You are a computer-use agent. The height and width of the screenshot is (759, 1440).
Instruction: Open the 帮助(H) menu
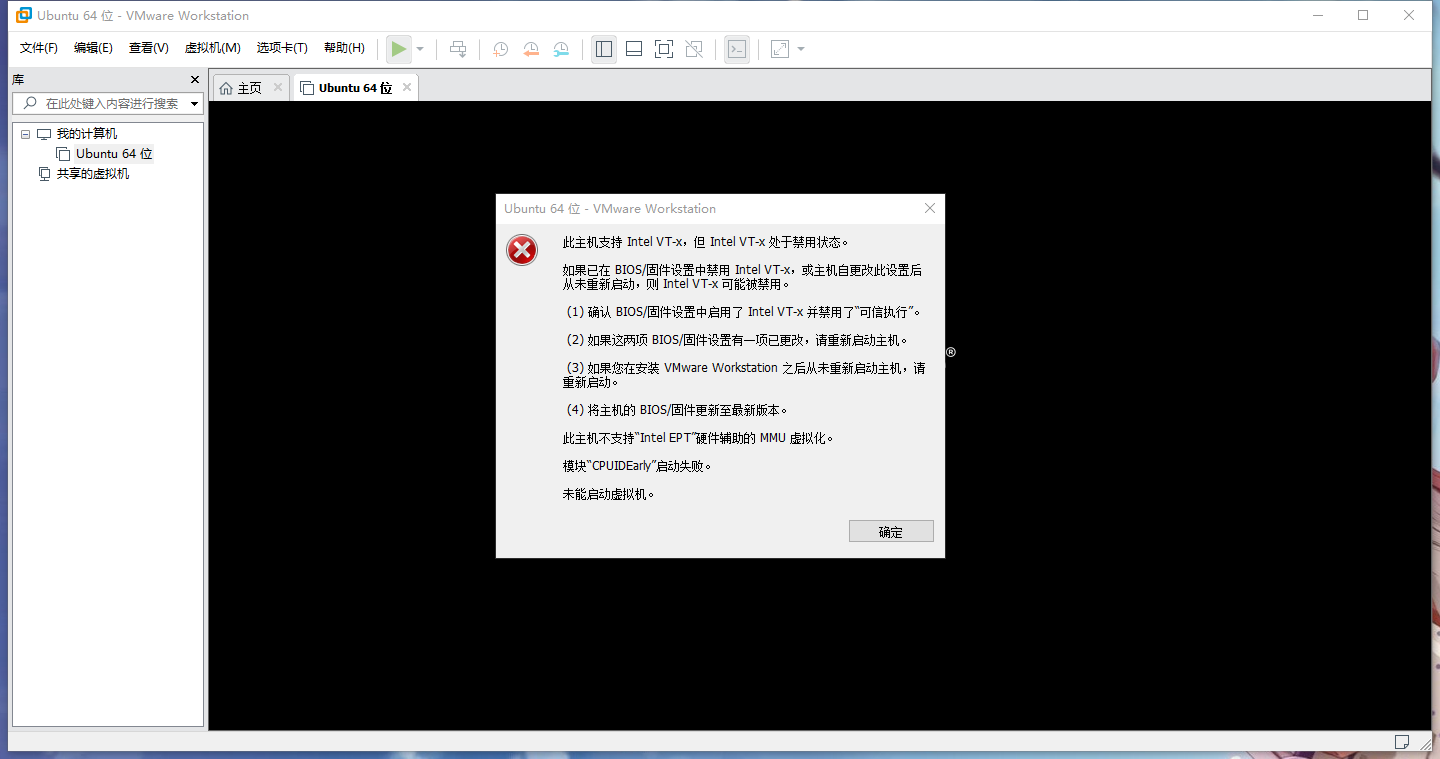344,48
